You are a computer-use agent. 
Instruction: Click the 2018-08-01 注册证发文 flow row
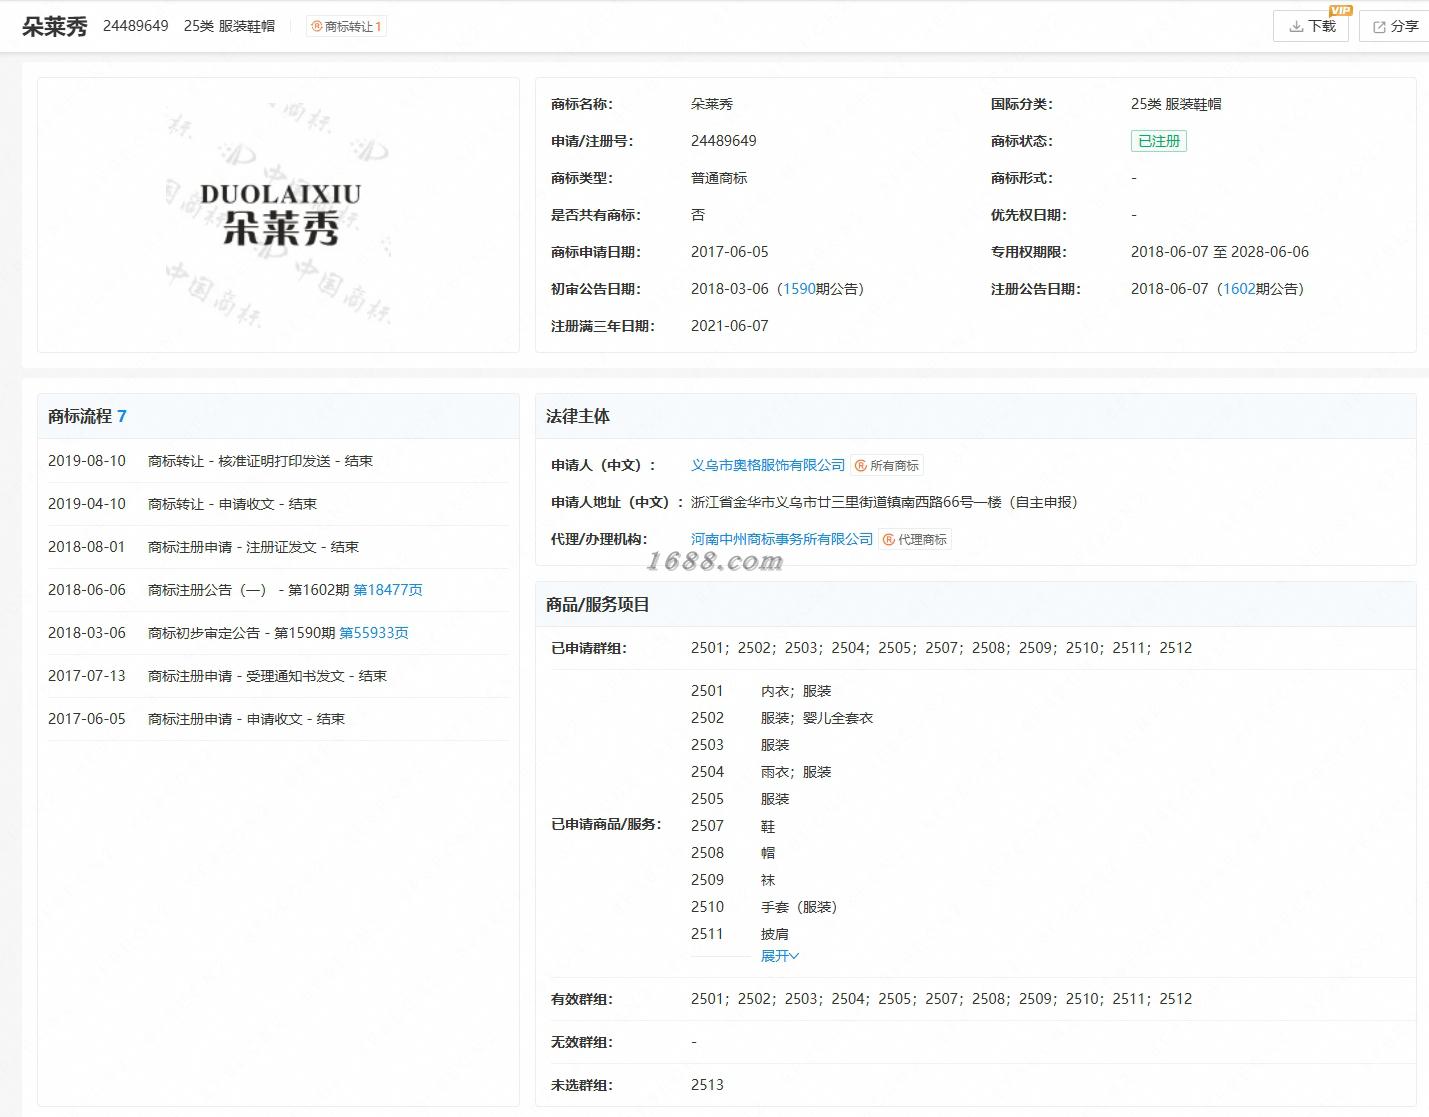[278, 547]
